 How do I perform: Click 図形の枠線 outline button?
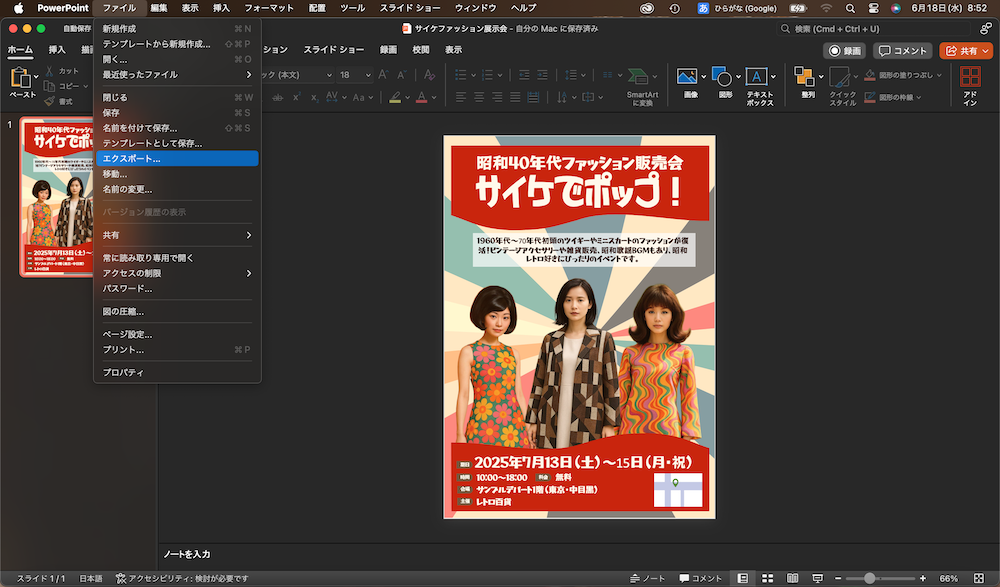(x=893, y=97)
